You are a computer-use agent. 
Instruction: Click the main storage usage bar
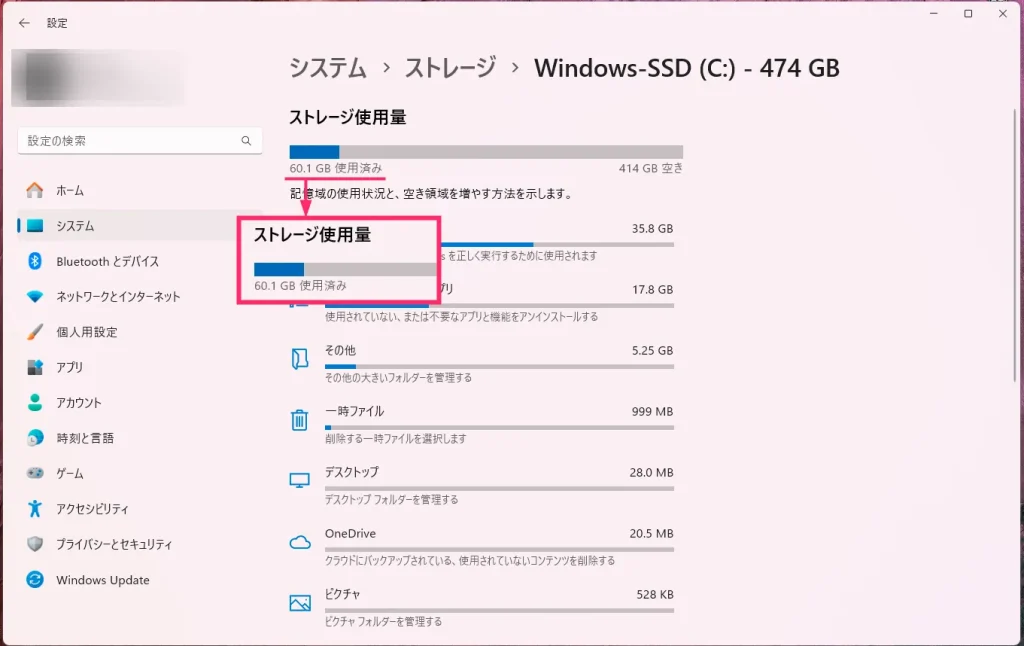(486, 152)
